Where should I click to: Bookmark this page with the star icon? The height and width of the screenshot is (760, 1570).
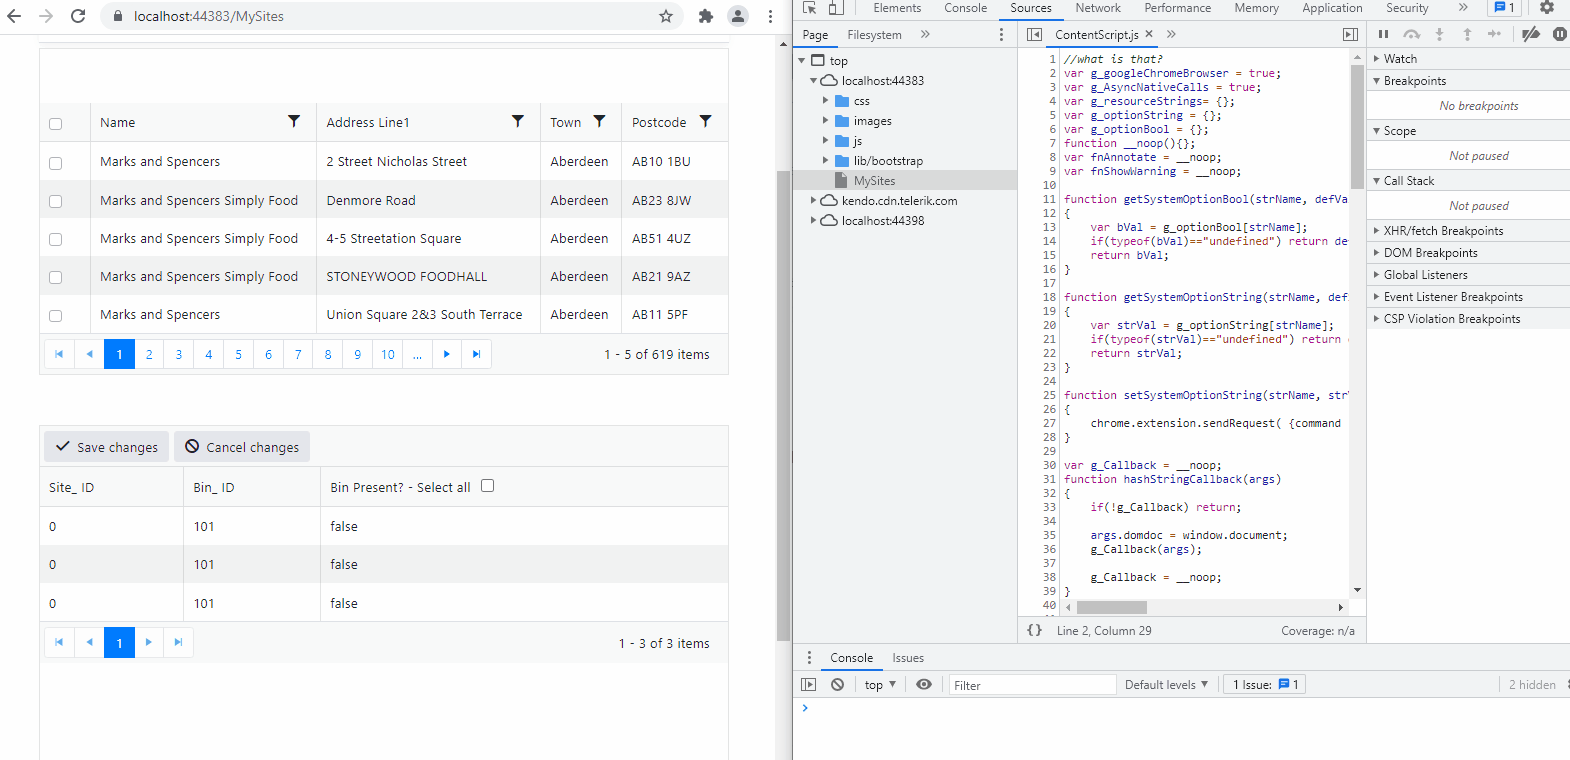pos(666,16)
